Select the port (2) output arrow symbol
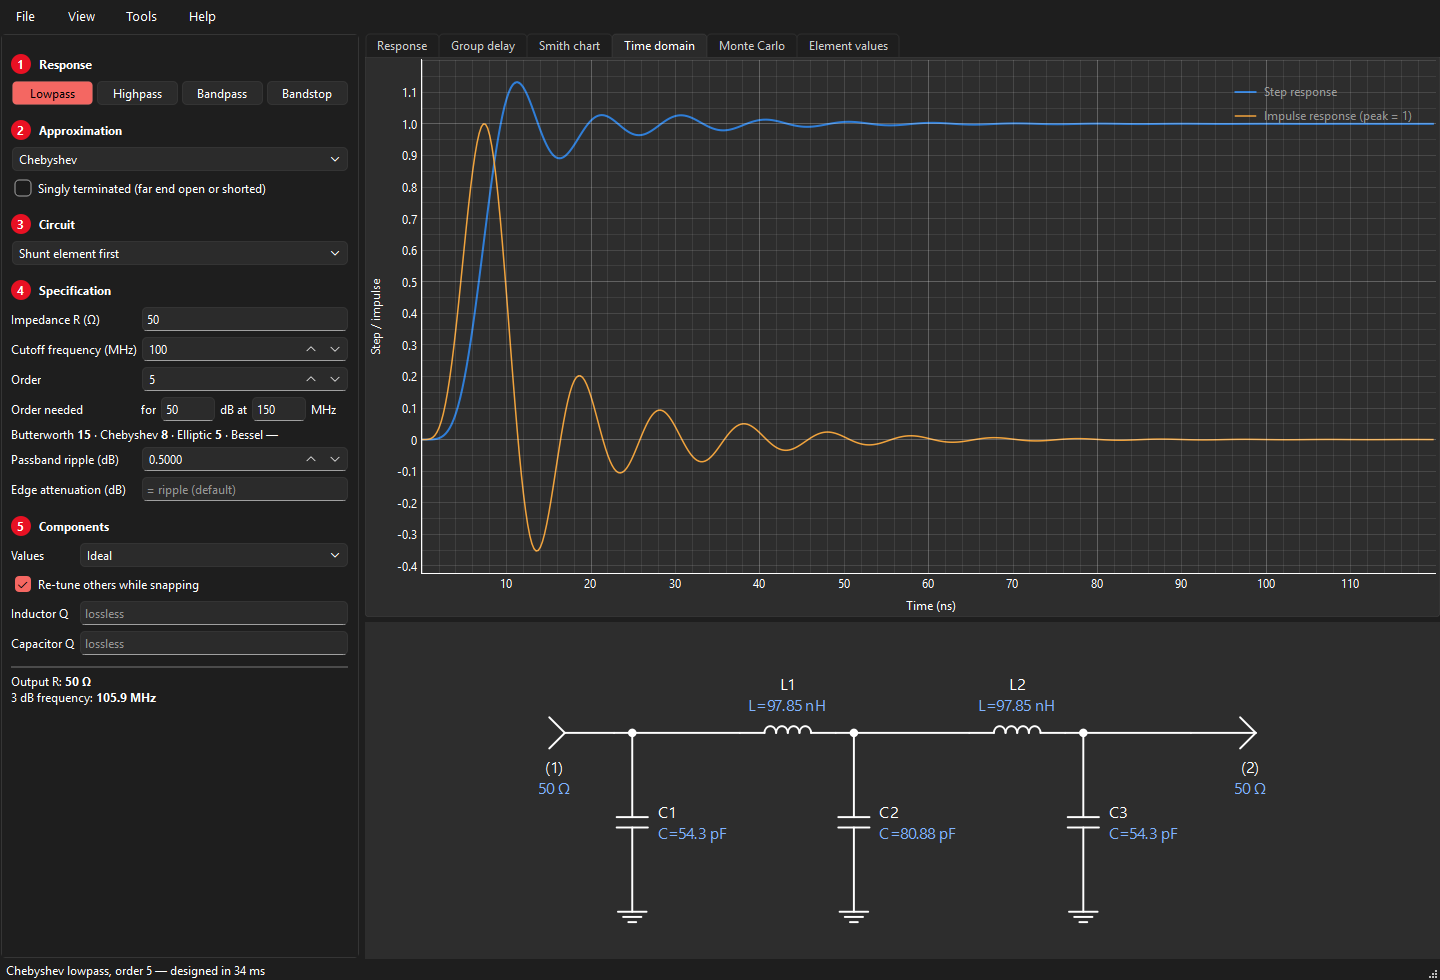1440x980 pixels. (x=1247, y=733)
